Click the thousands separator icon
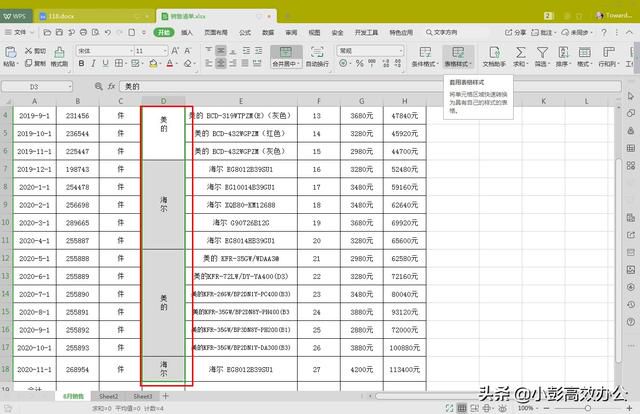 coord(372,63)
